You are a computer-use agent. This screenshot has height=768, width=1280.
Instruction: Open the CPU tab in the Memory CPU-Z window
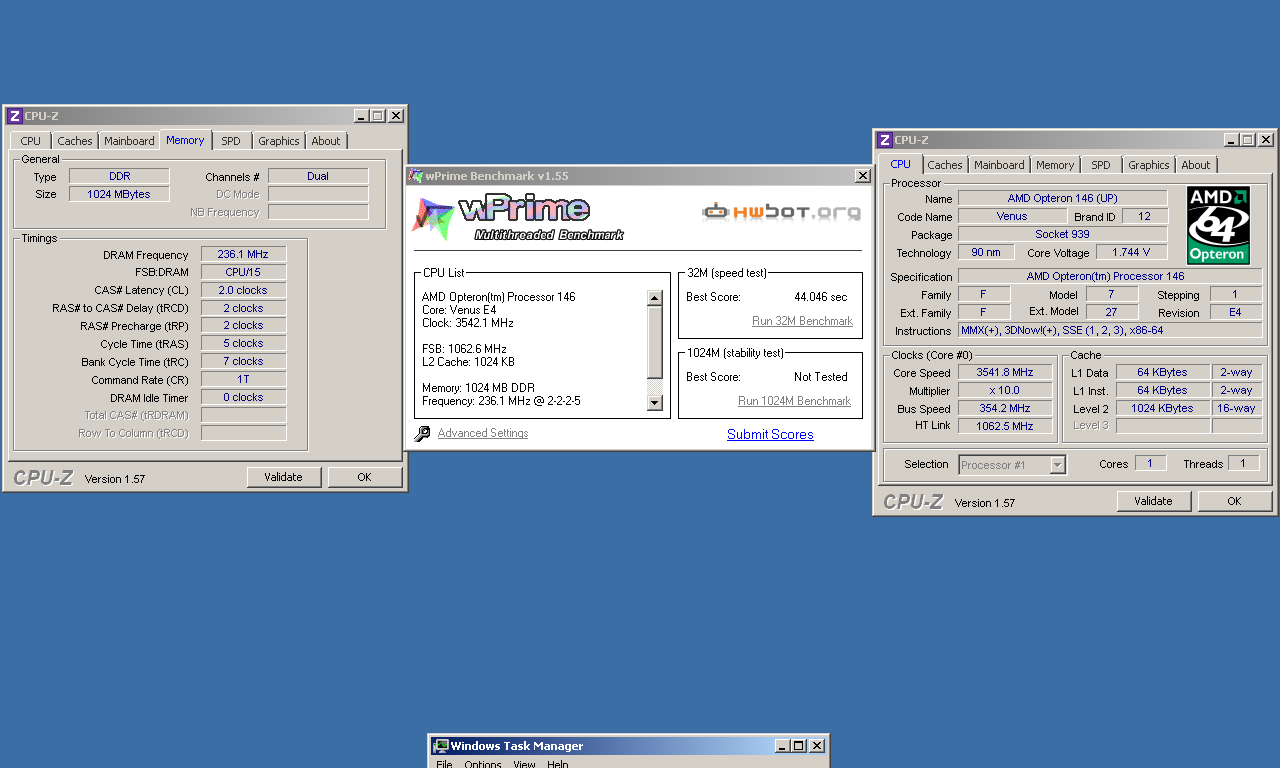(30, 141)
